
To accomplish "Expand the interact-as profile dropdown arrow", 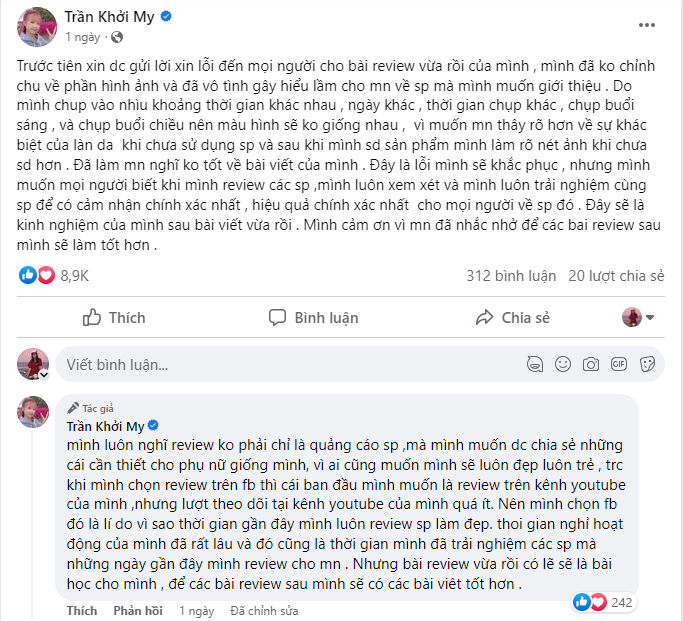I will [x=650, y=317].
